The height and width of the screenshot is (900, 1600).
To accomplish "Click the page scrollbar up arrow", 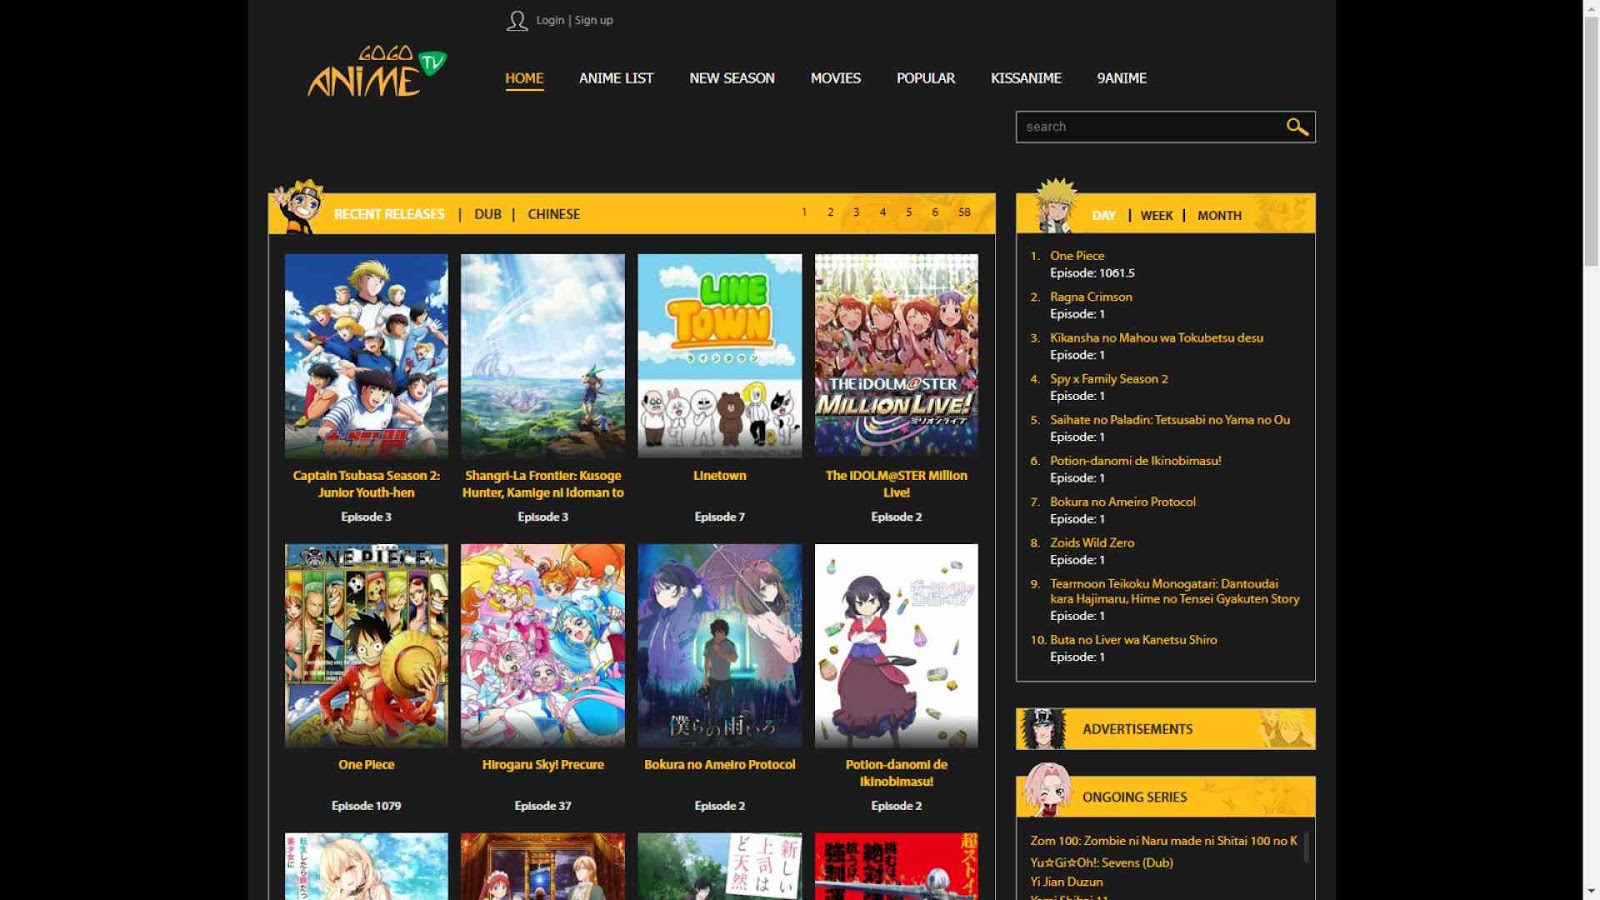I will (x=1591, y=8).
